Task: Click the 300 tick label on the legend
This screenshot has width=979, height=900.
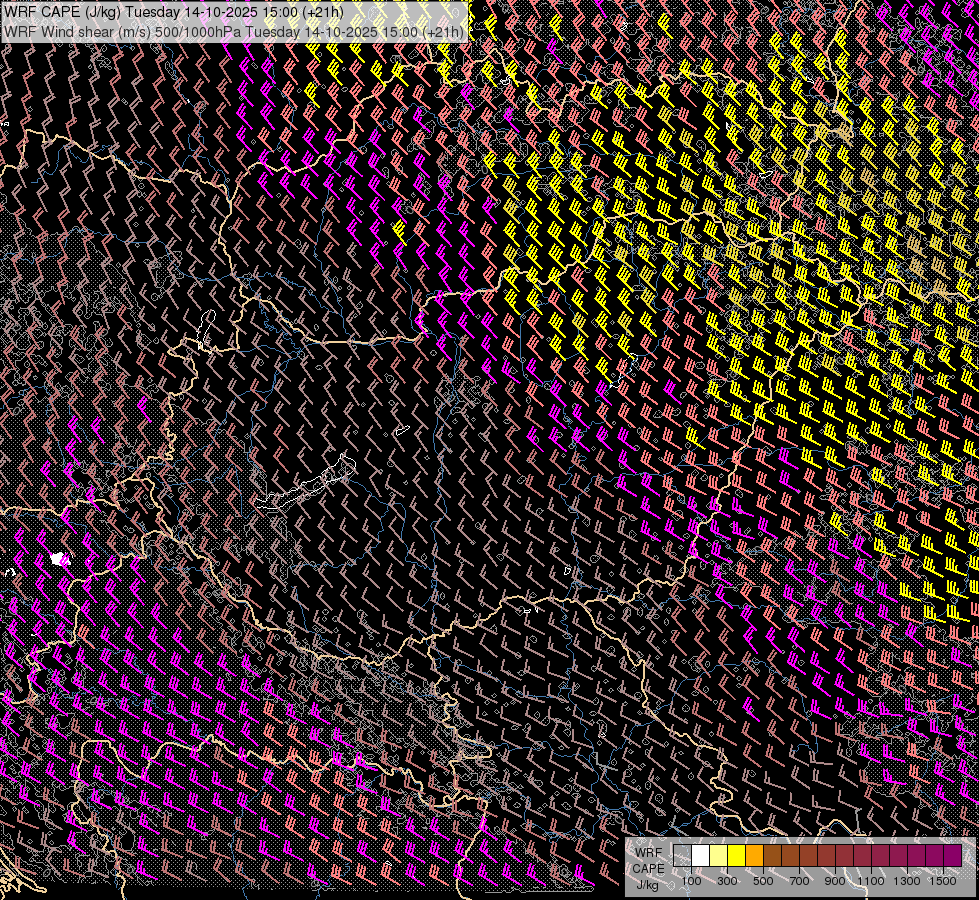Action: tap(727, 881)
